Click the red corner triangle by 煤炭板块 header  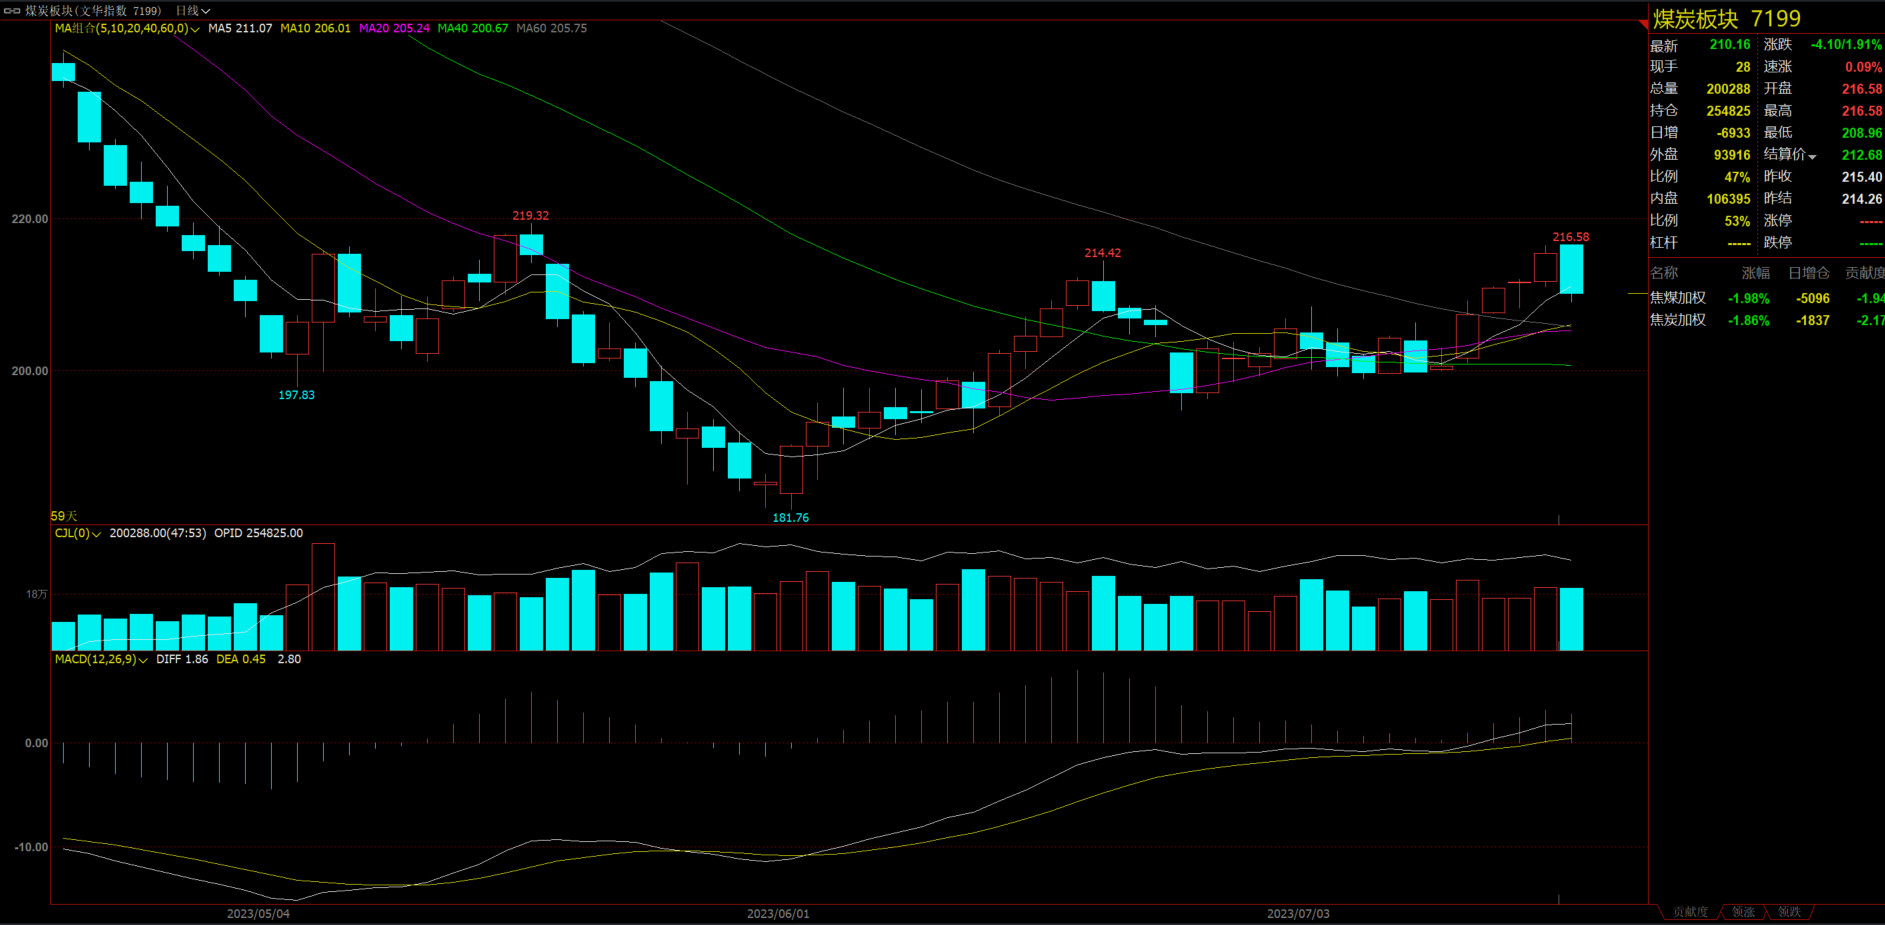pyautogui.click(x=1645, y=22)
